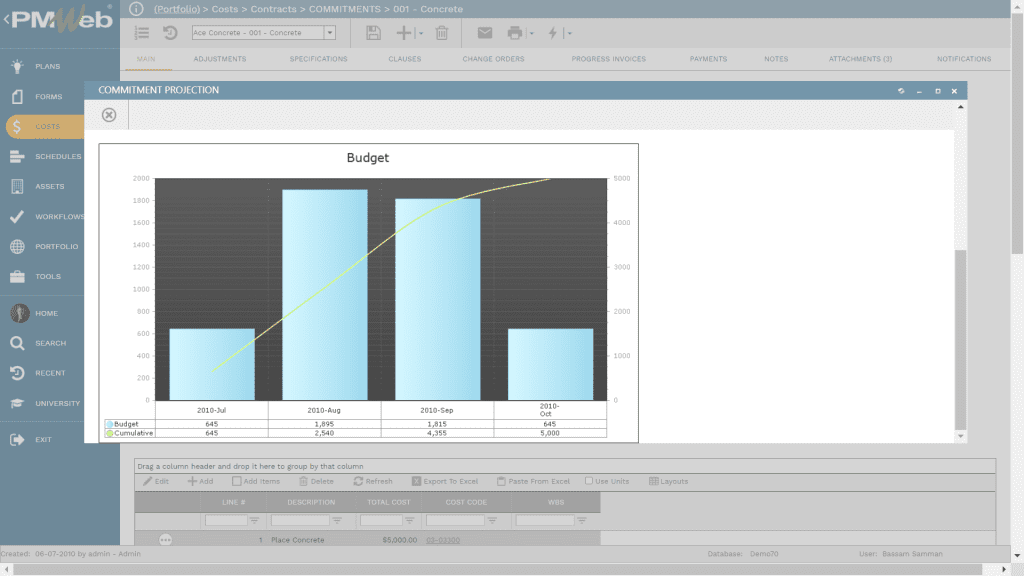Image resolution: width=1024 pixels, height=576 pixels.
Task: Click the printer icon in toolbar
Action: tap(515, 33)
